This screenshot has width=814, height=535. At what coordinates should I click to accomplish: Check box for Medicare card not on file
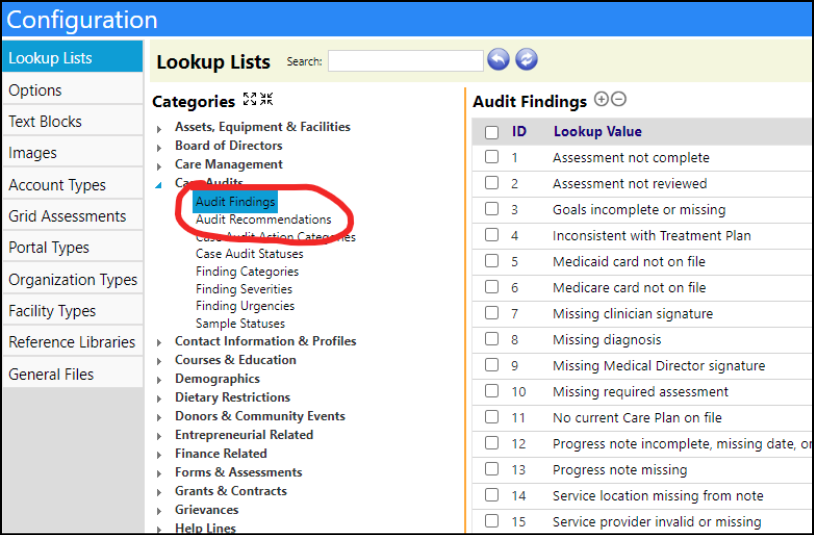coord(492,287)
